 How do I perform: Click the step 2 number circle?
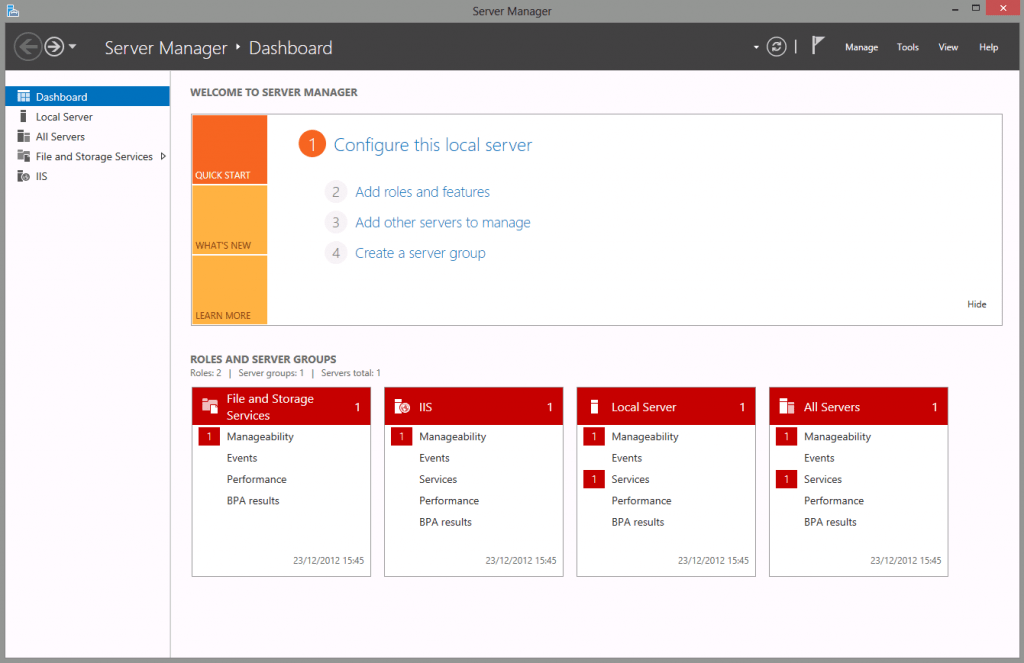tap(336, 192)
